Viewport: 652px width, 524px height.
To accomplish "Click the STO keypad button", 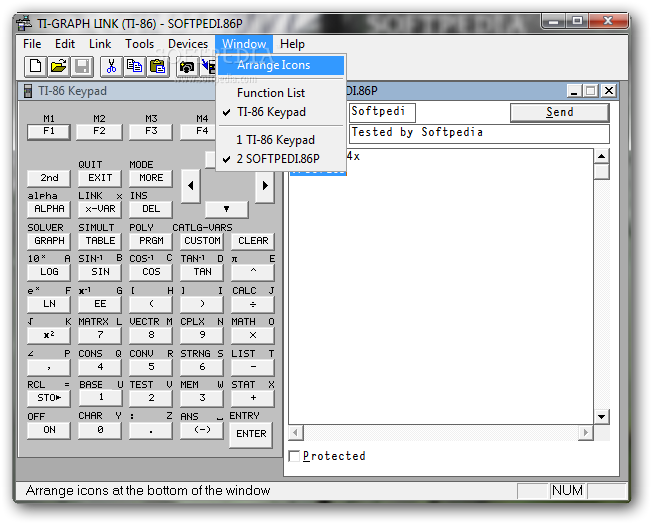I will tap(49, 398).
